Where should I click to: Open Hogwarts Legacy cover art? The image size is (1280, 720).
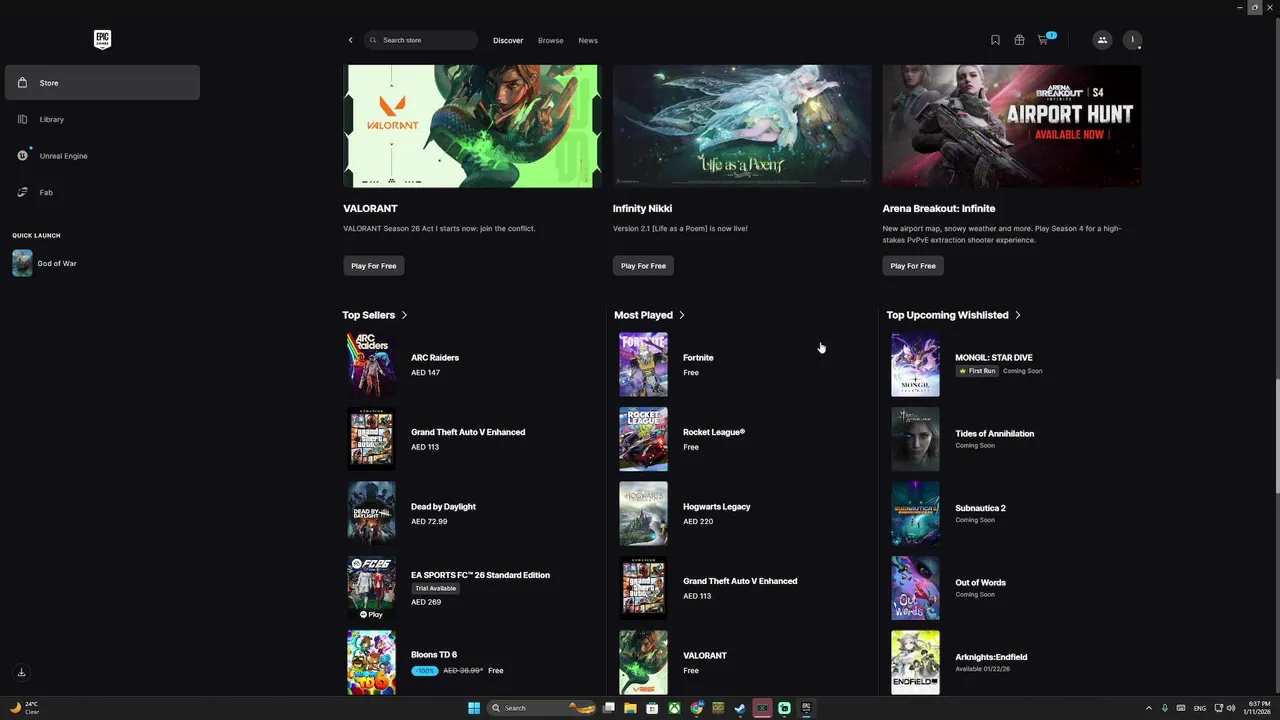[643, 514]
